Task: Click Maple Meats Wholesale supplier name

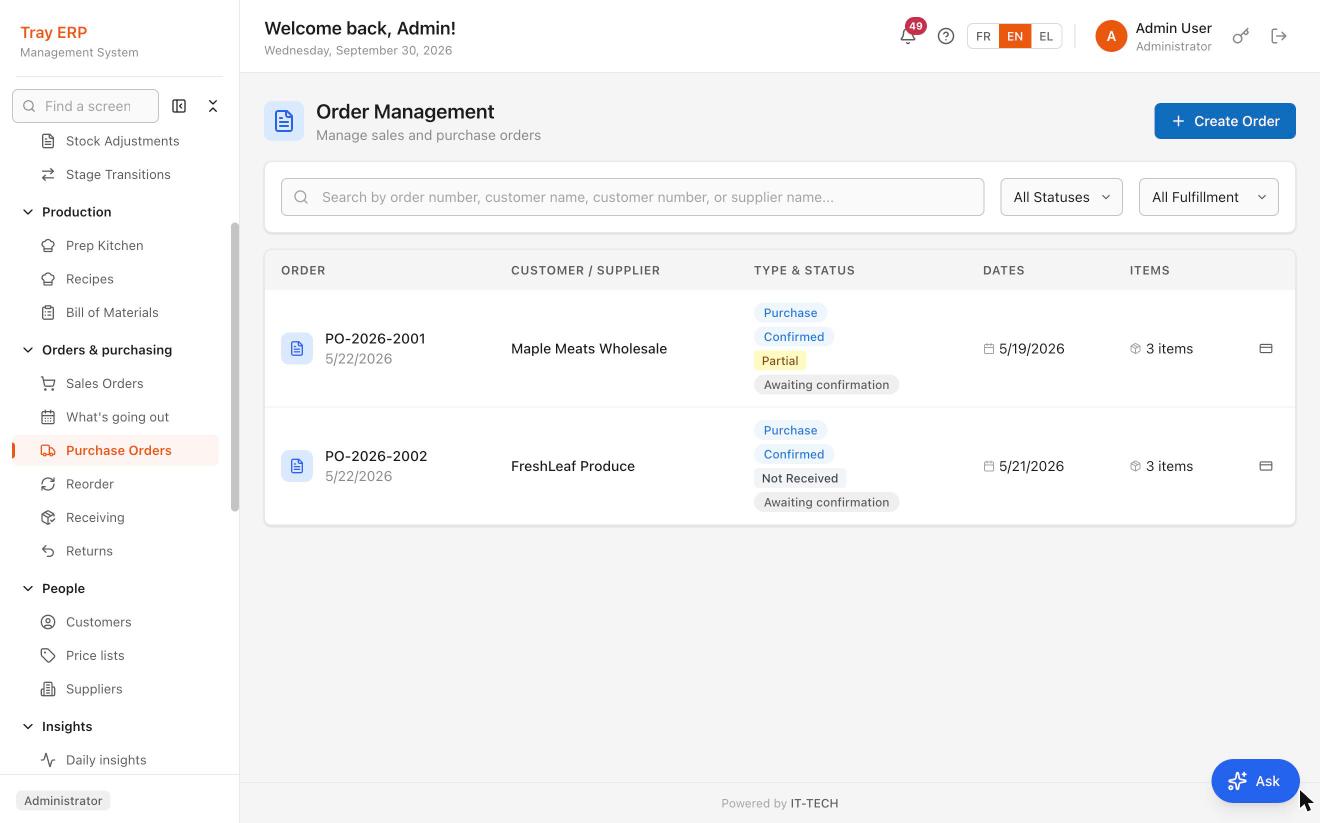Action: coord(589,349)
